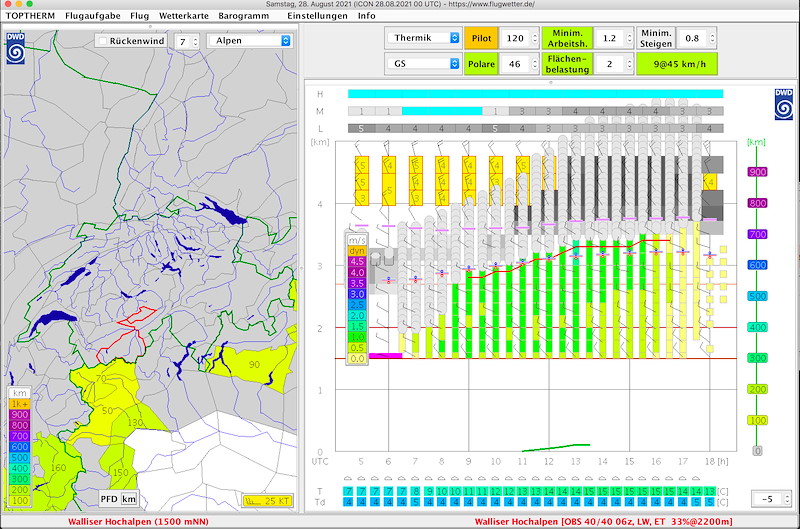This screenshot has height=529, width=800.
Task: Click the DWD logo on the map
Action: point(18,50)
